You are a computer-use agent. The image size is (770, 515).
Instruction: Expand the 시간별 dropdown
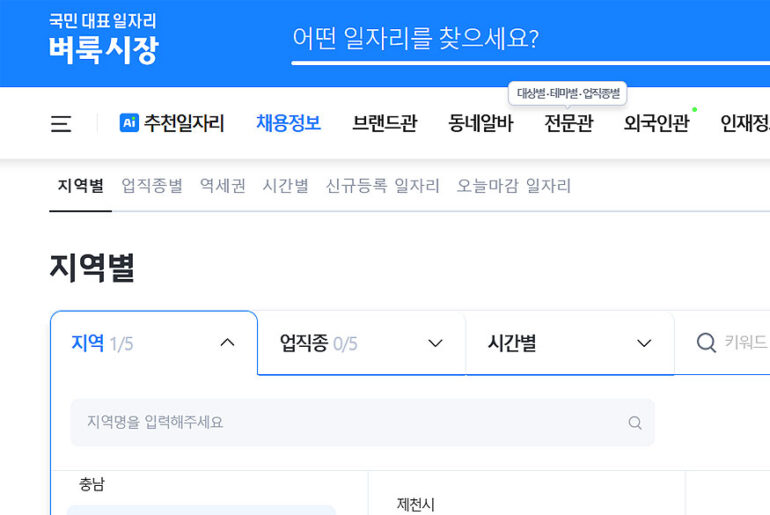[x=644, y=343]
